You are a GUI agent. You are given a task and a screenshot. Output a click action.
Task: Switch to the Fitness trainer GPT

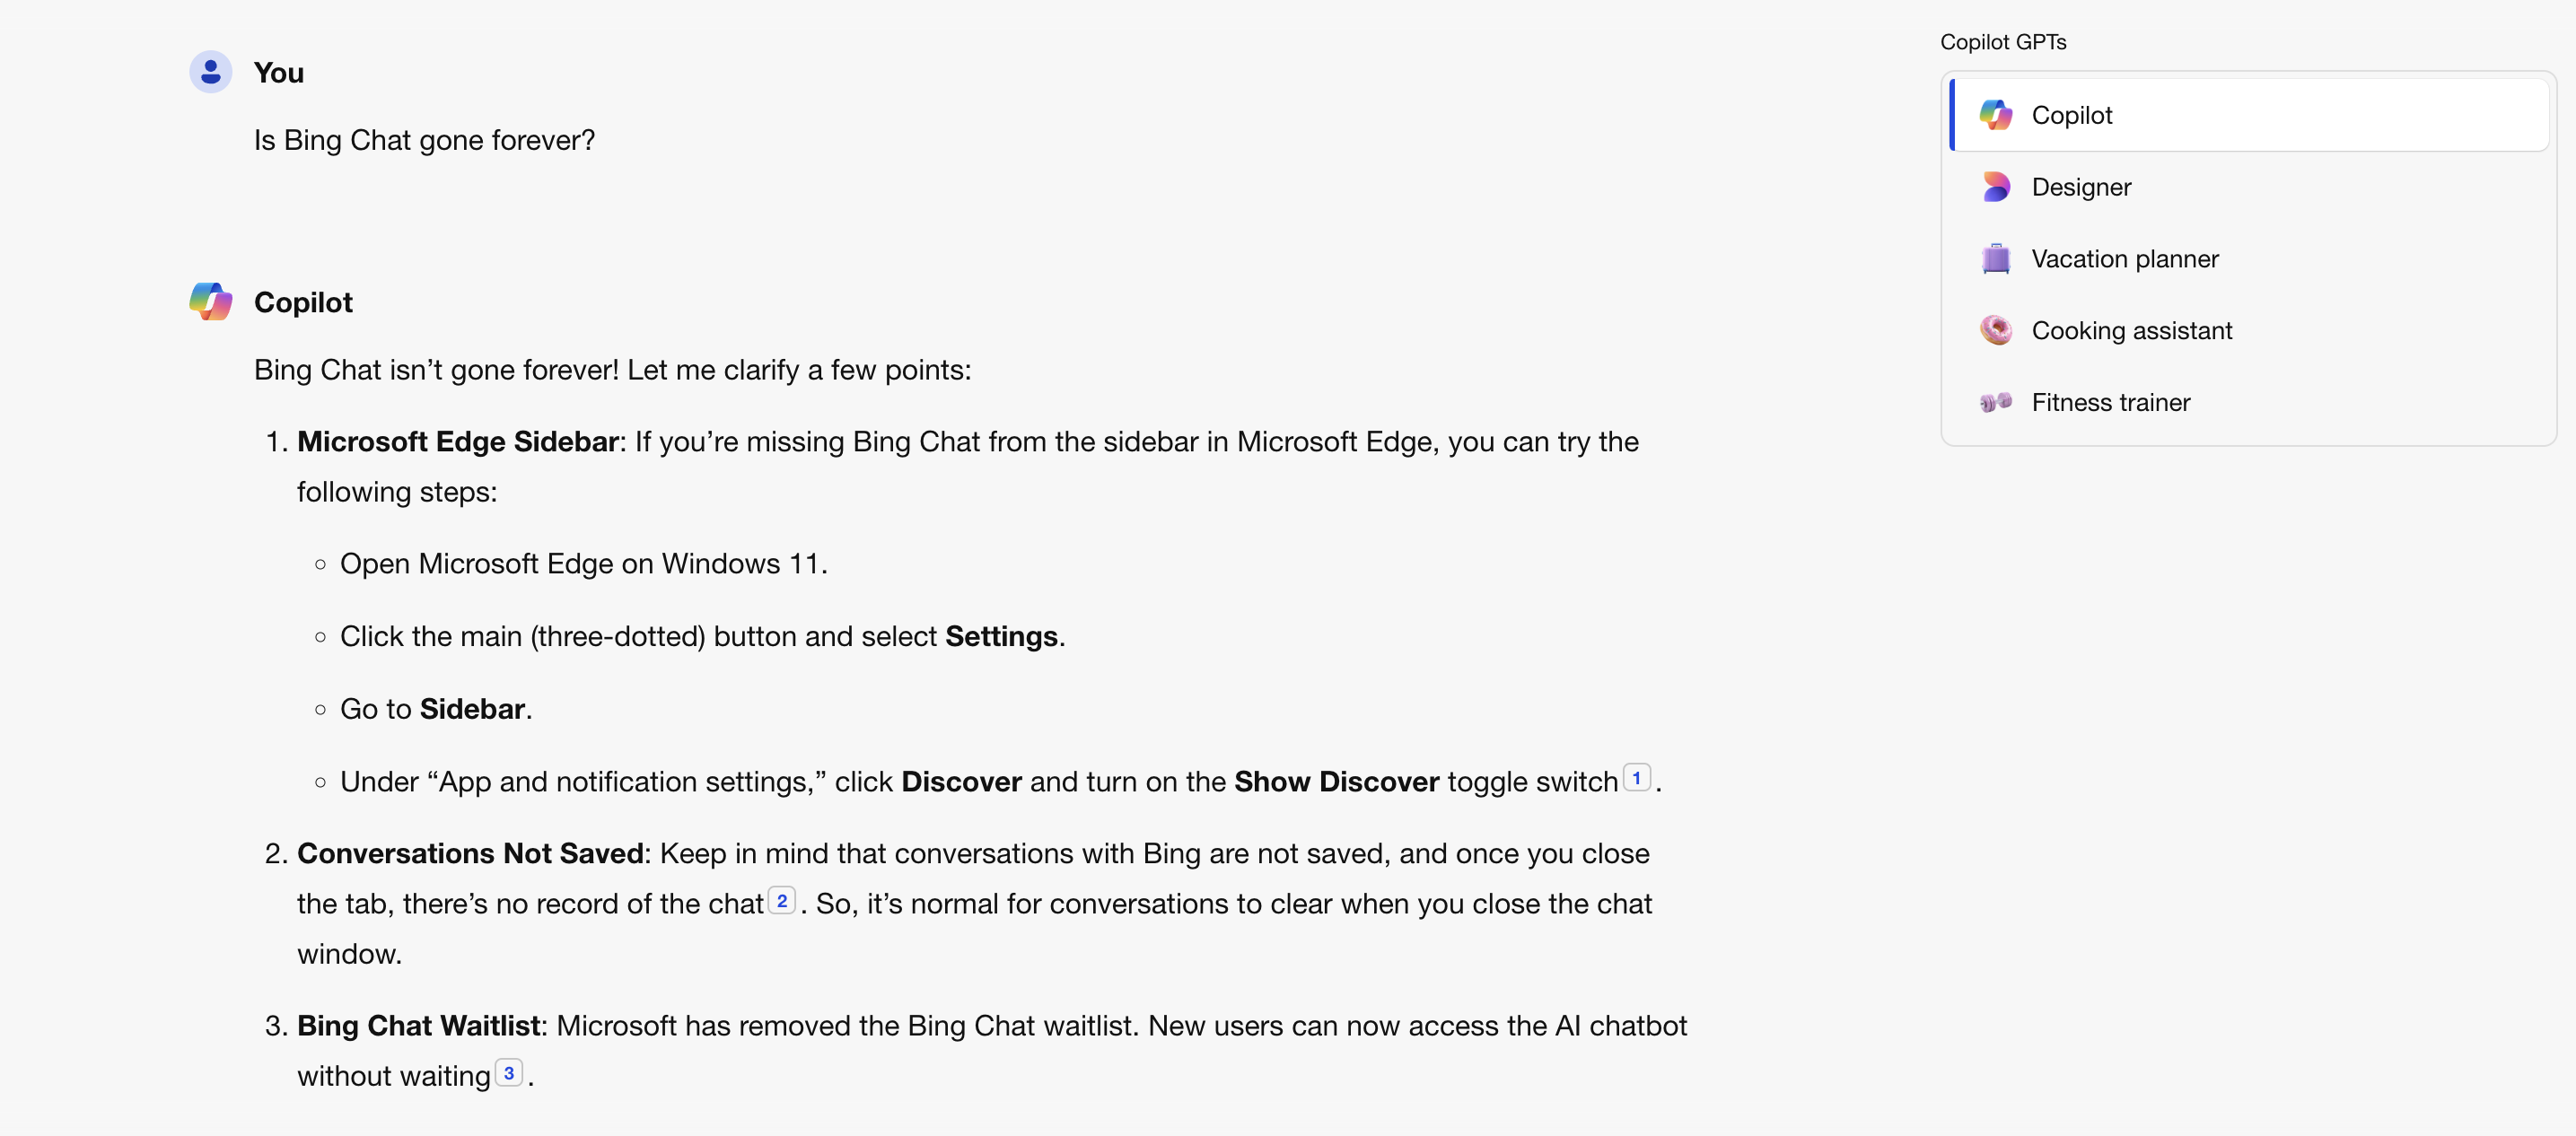coord(2110,402)
